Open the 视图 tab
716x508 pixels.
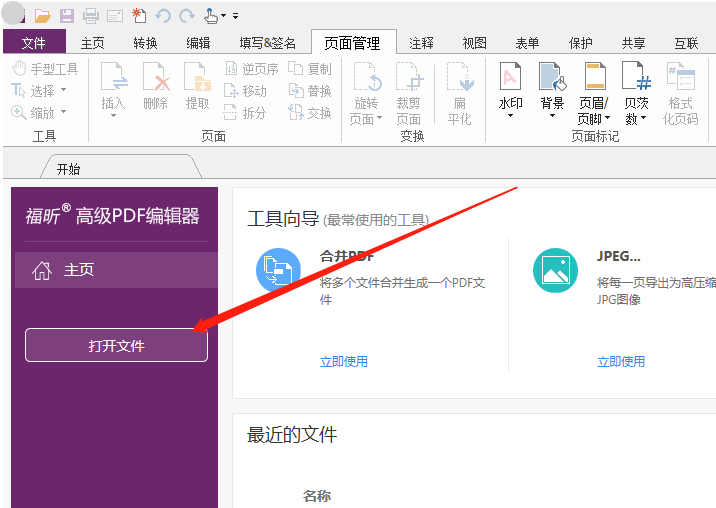pyautogui.click(x=474, y=43)
